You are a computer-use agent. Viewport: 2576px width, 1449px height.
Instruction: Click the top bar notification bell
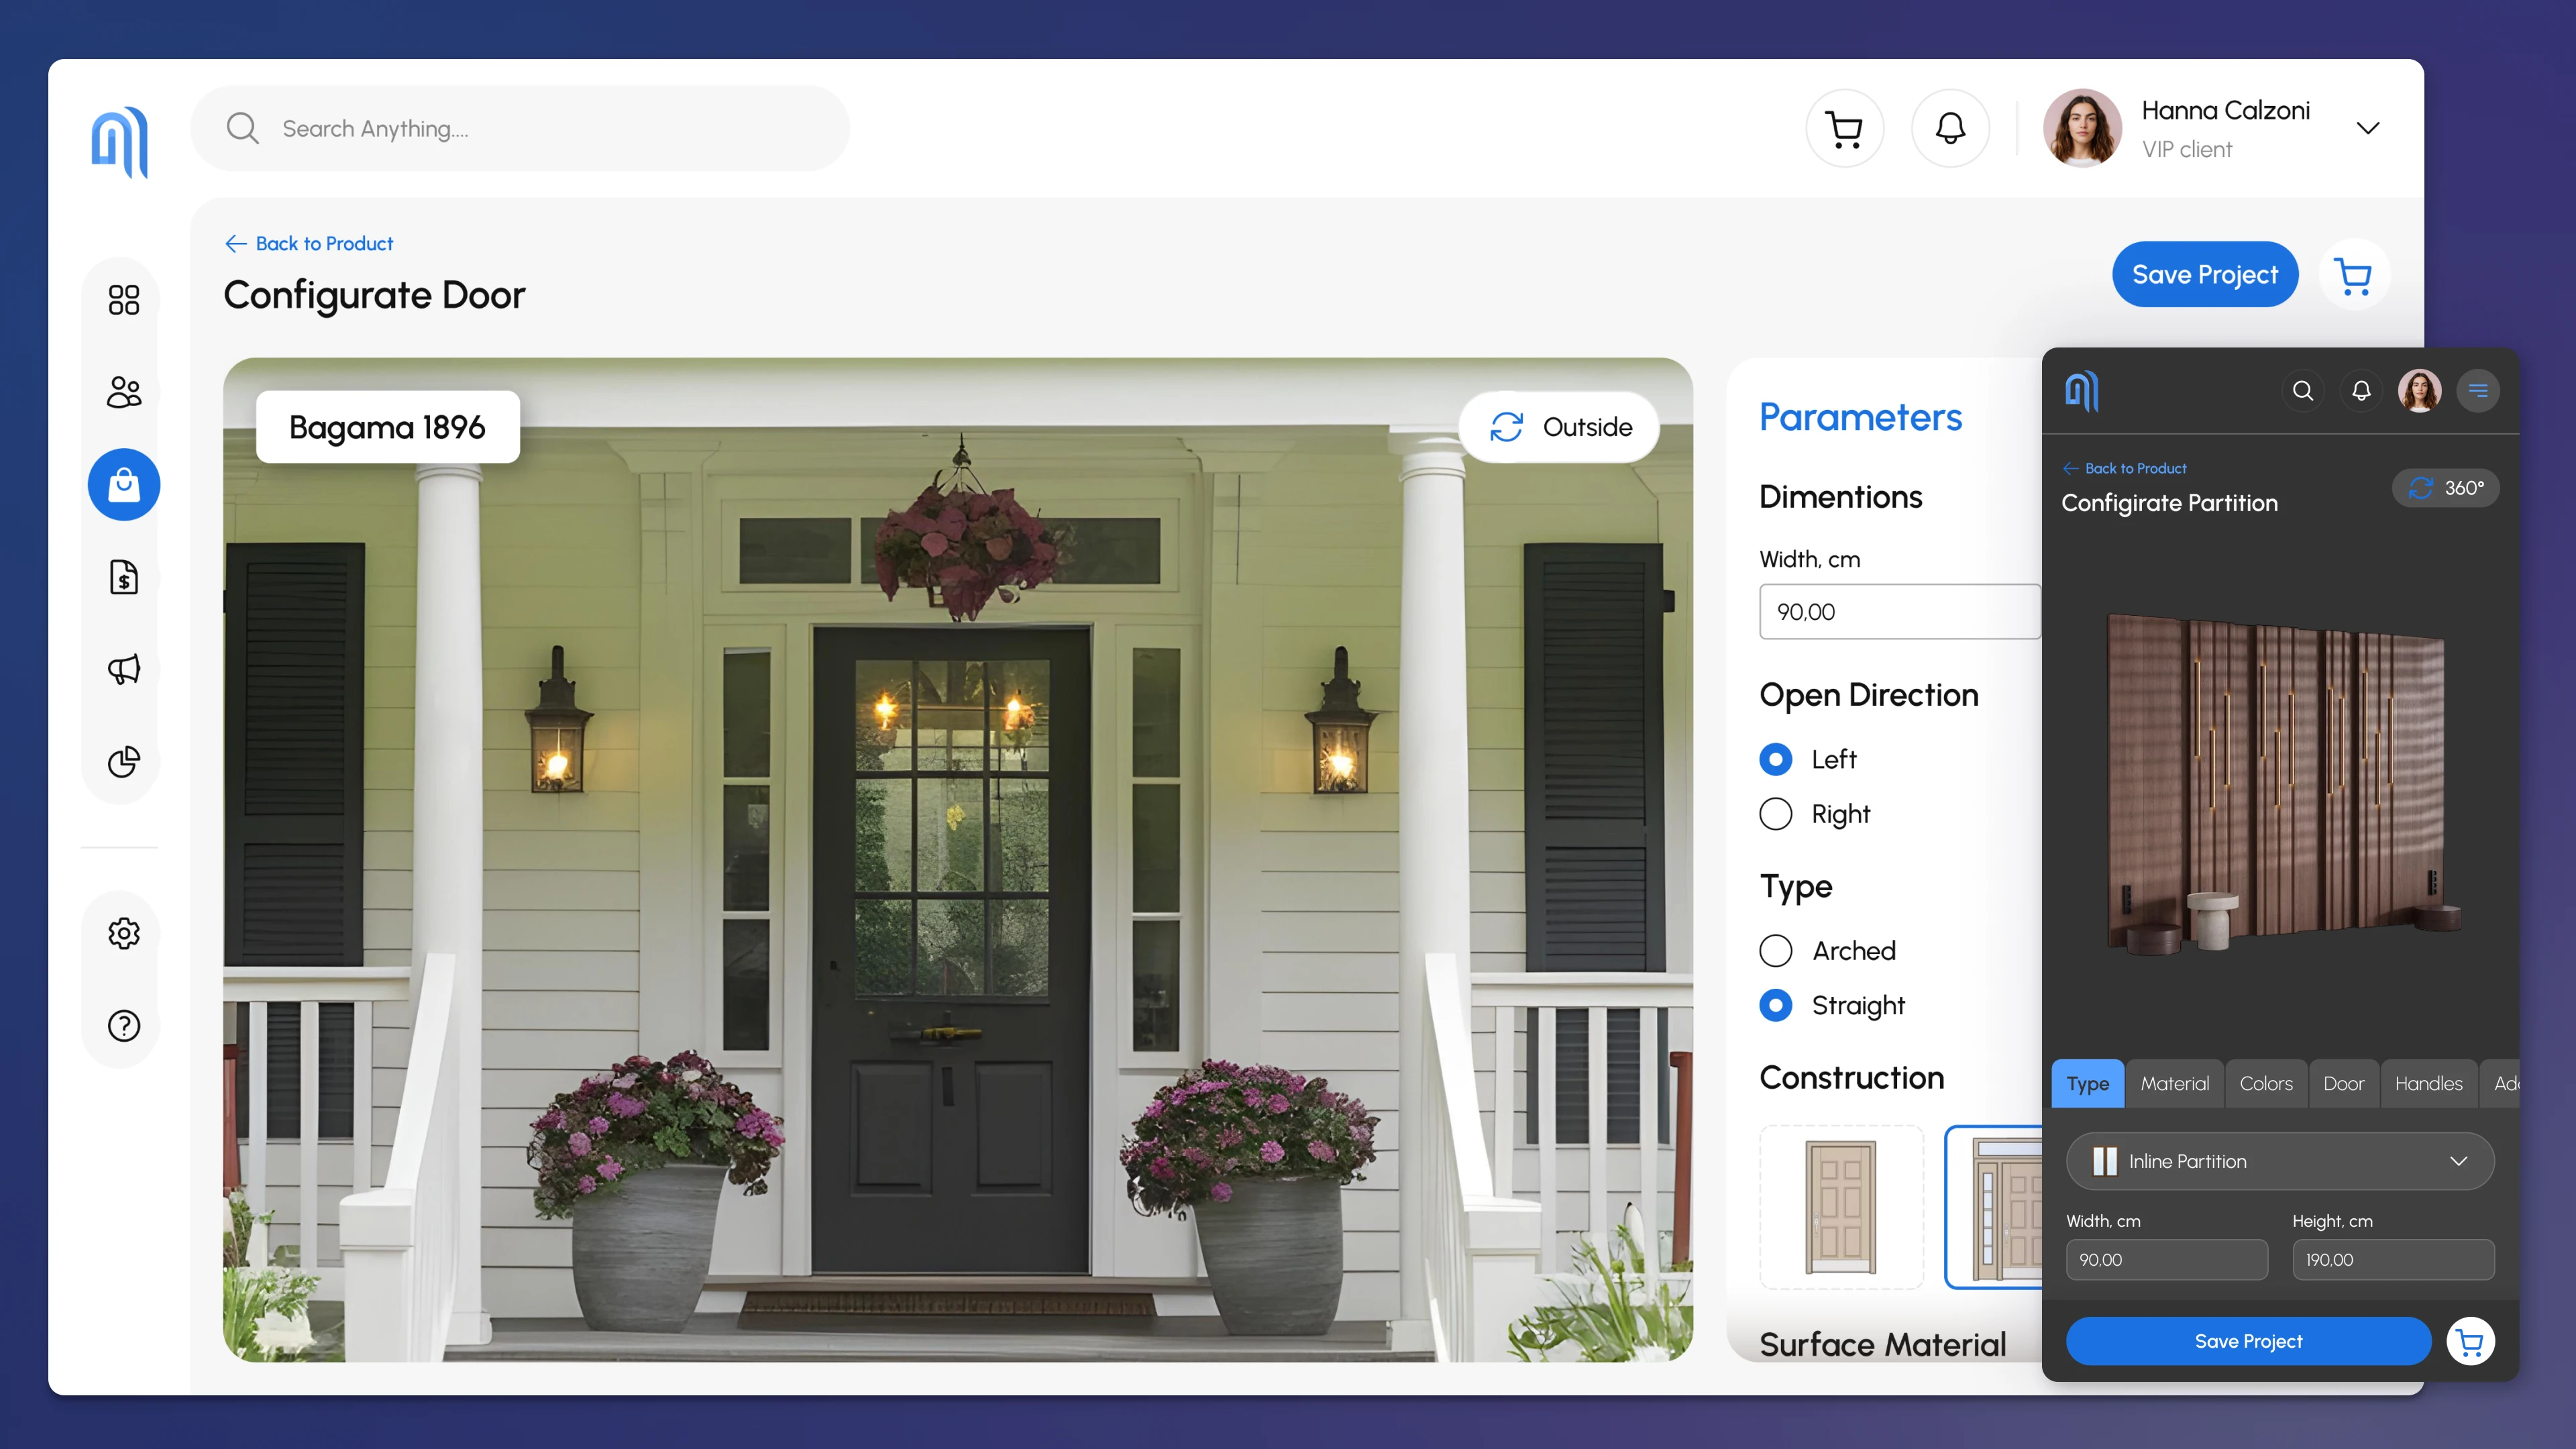coord(1950,128)
